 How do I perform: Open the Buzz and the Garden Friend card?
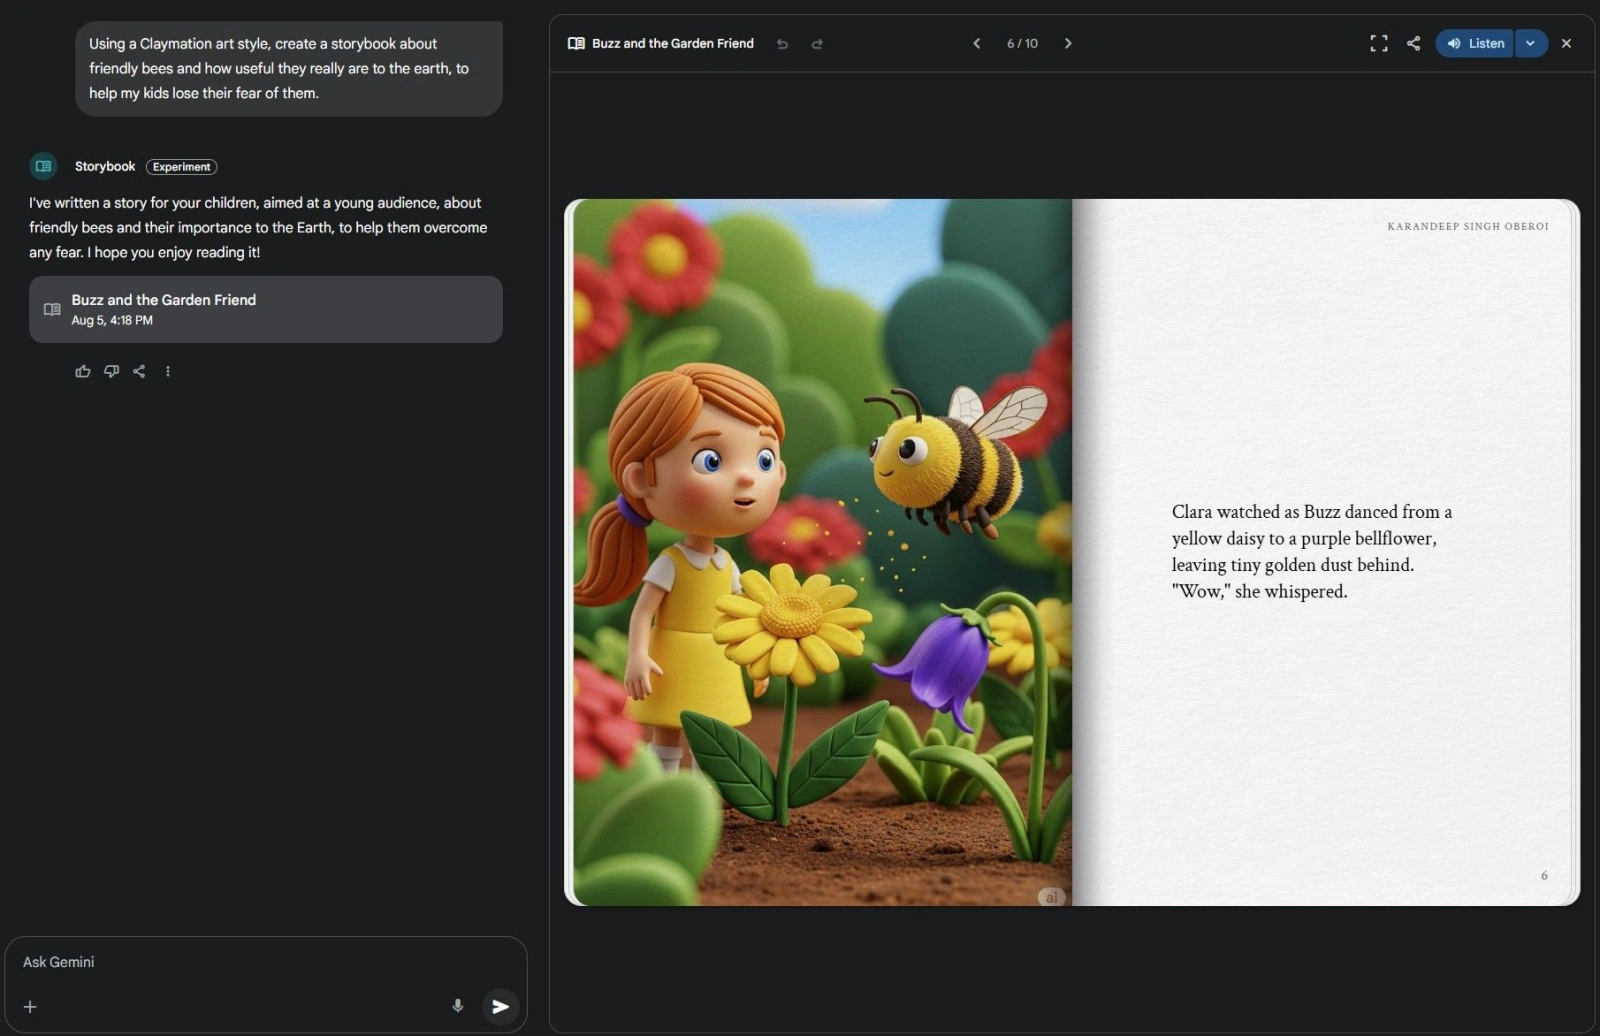[265, 309]
